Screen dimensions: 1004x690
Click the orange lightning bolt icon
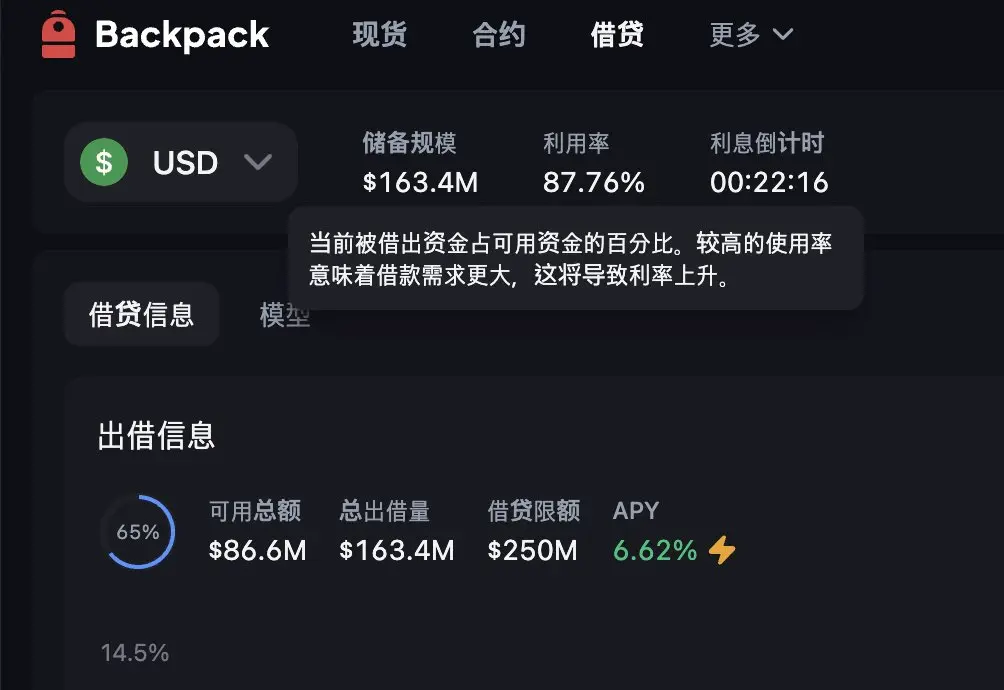(x=722, y=550)
